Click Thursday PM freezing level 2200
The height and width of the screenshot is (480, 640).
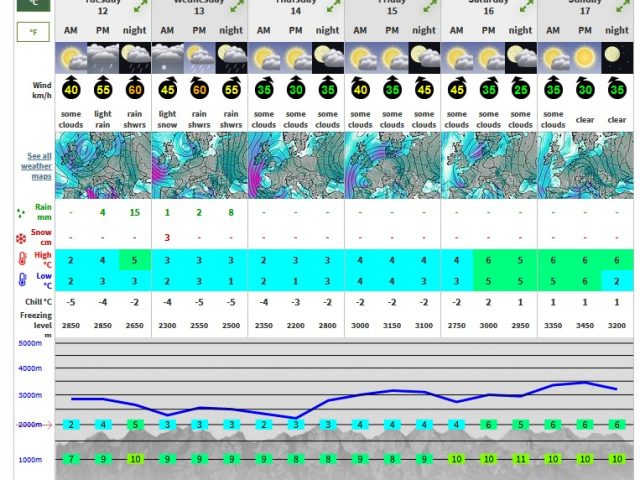pos(296,325)
